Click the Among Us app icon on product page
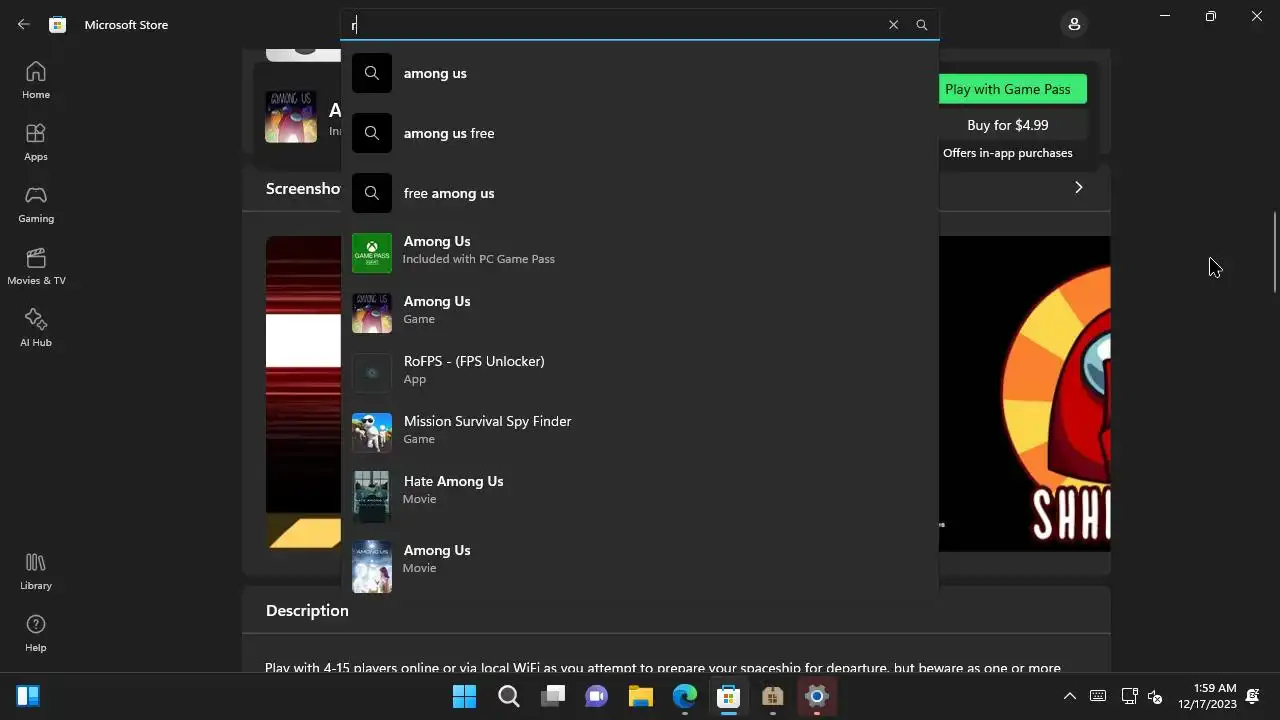This screenshot has width=1280, height=720. point(291,117)
